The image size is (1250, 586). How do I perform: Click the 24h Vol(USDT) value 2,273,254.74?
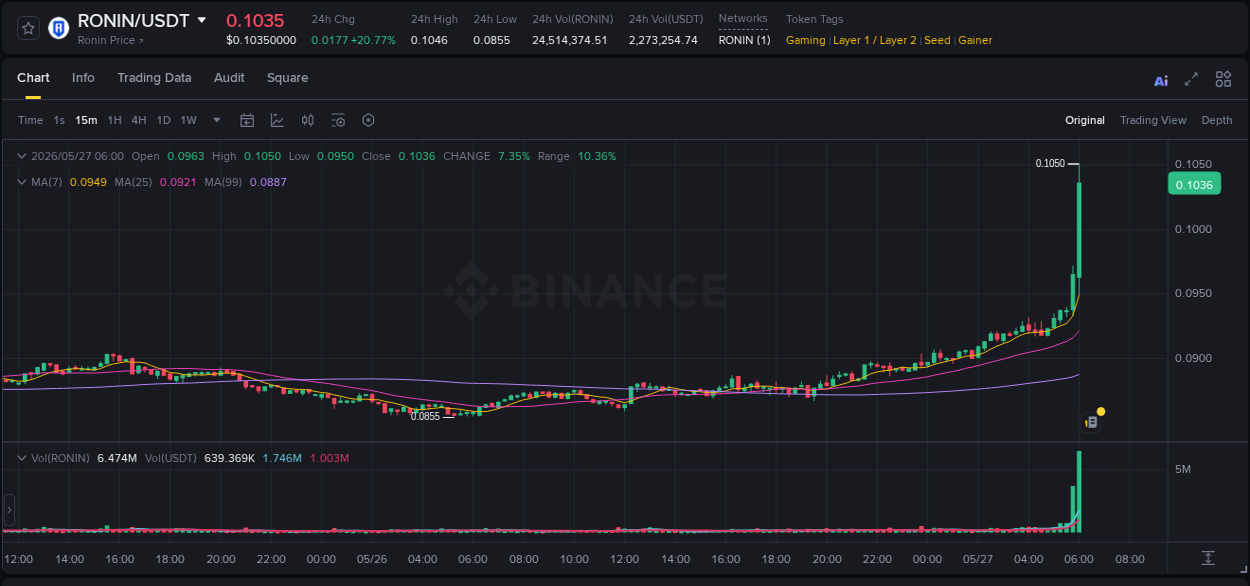663,40
